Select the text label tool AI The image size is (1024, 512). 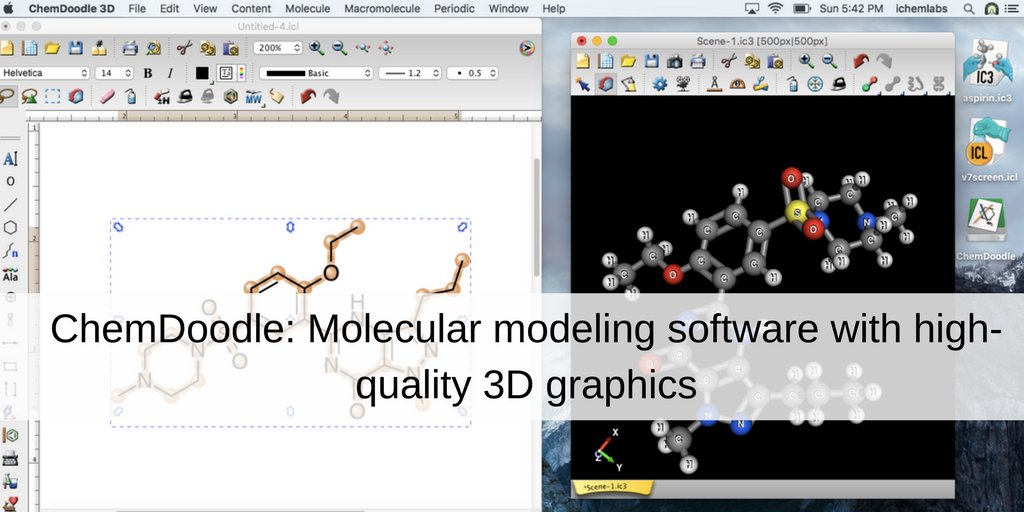click(10, 159)
